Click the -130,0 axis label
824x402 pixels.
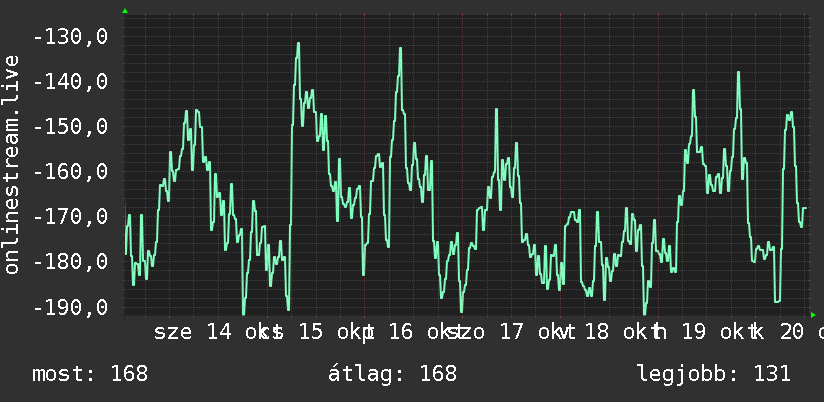[x=70, y=37]
